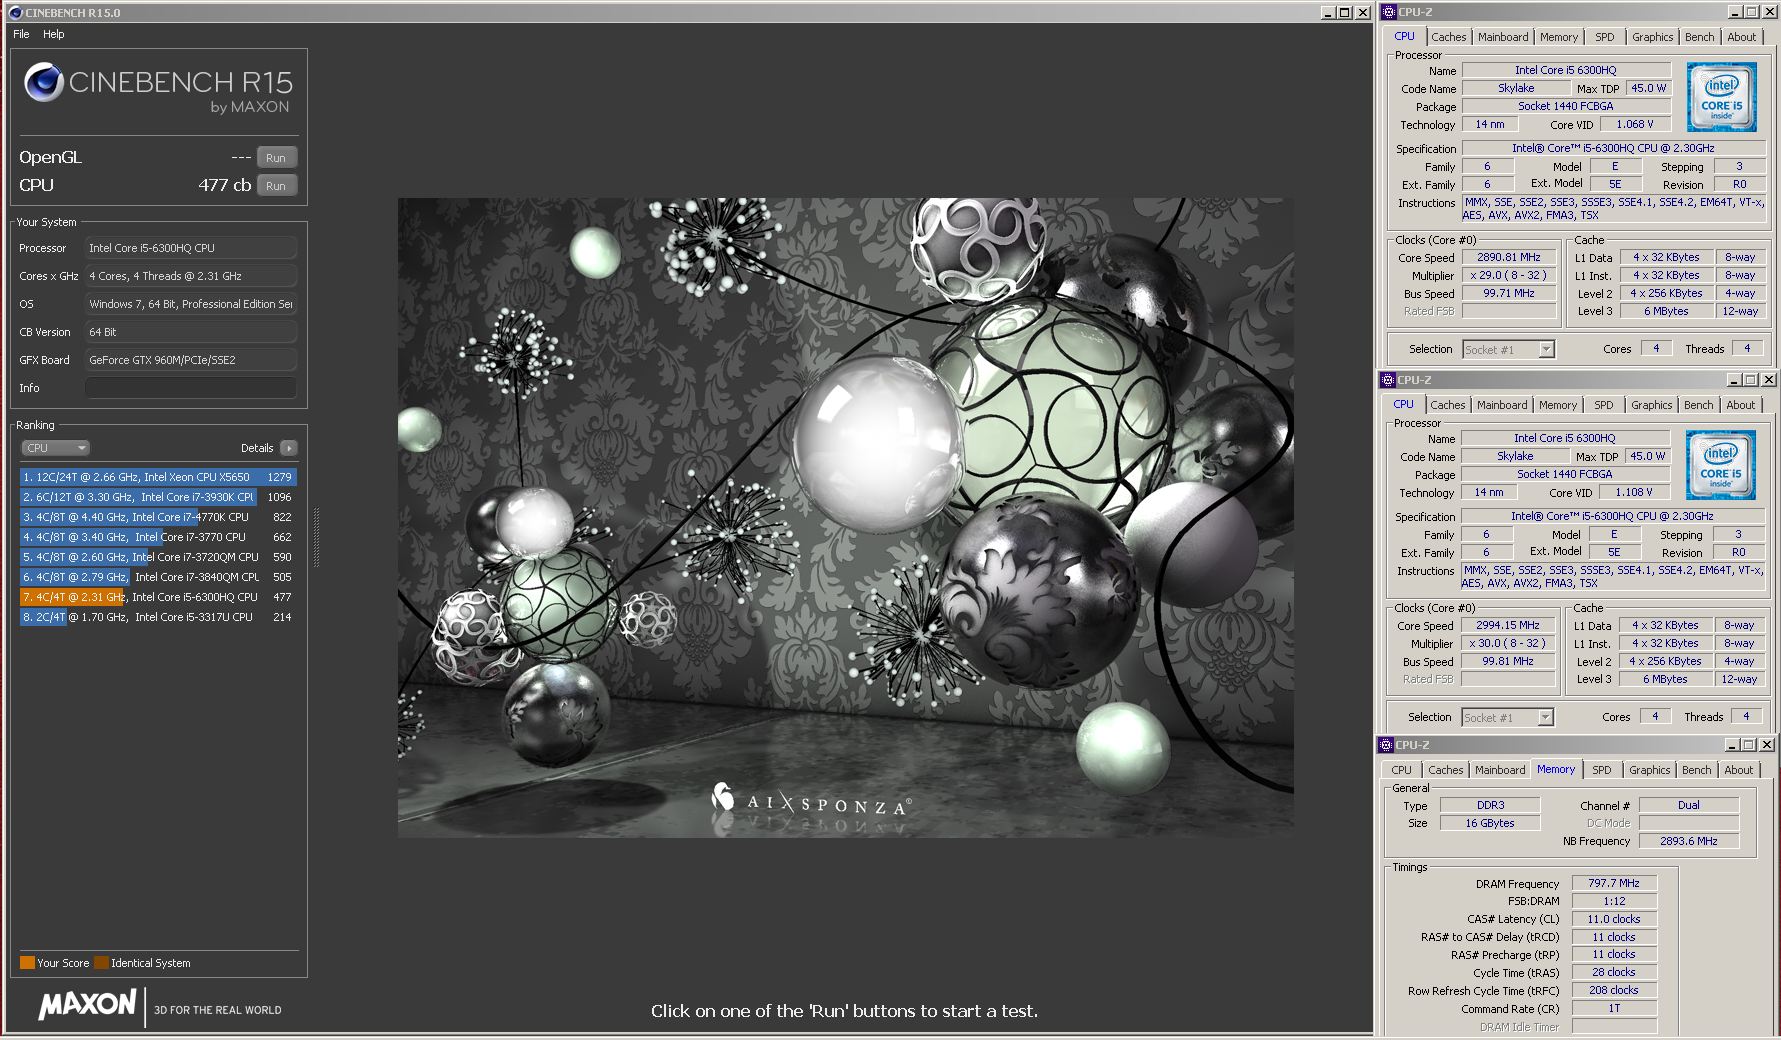Open Bench tab in middle CPU-Z window
The width and height of the screenshot is (1781, 1040).
pyautogui.click(x=1698, y=405)
